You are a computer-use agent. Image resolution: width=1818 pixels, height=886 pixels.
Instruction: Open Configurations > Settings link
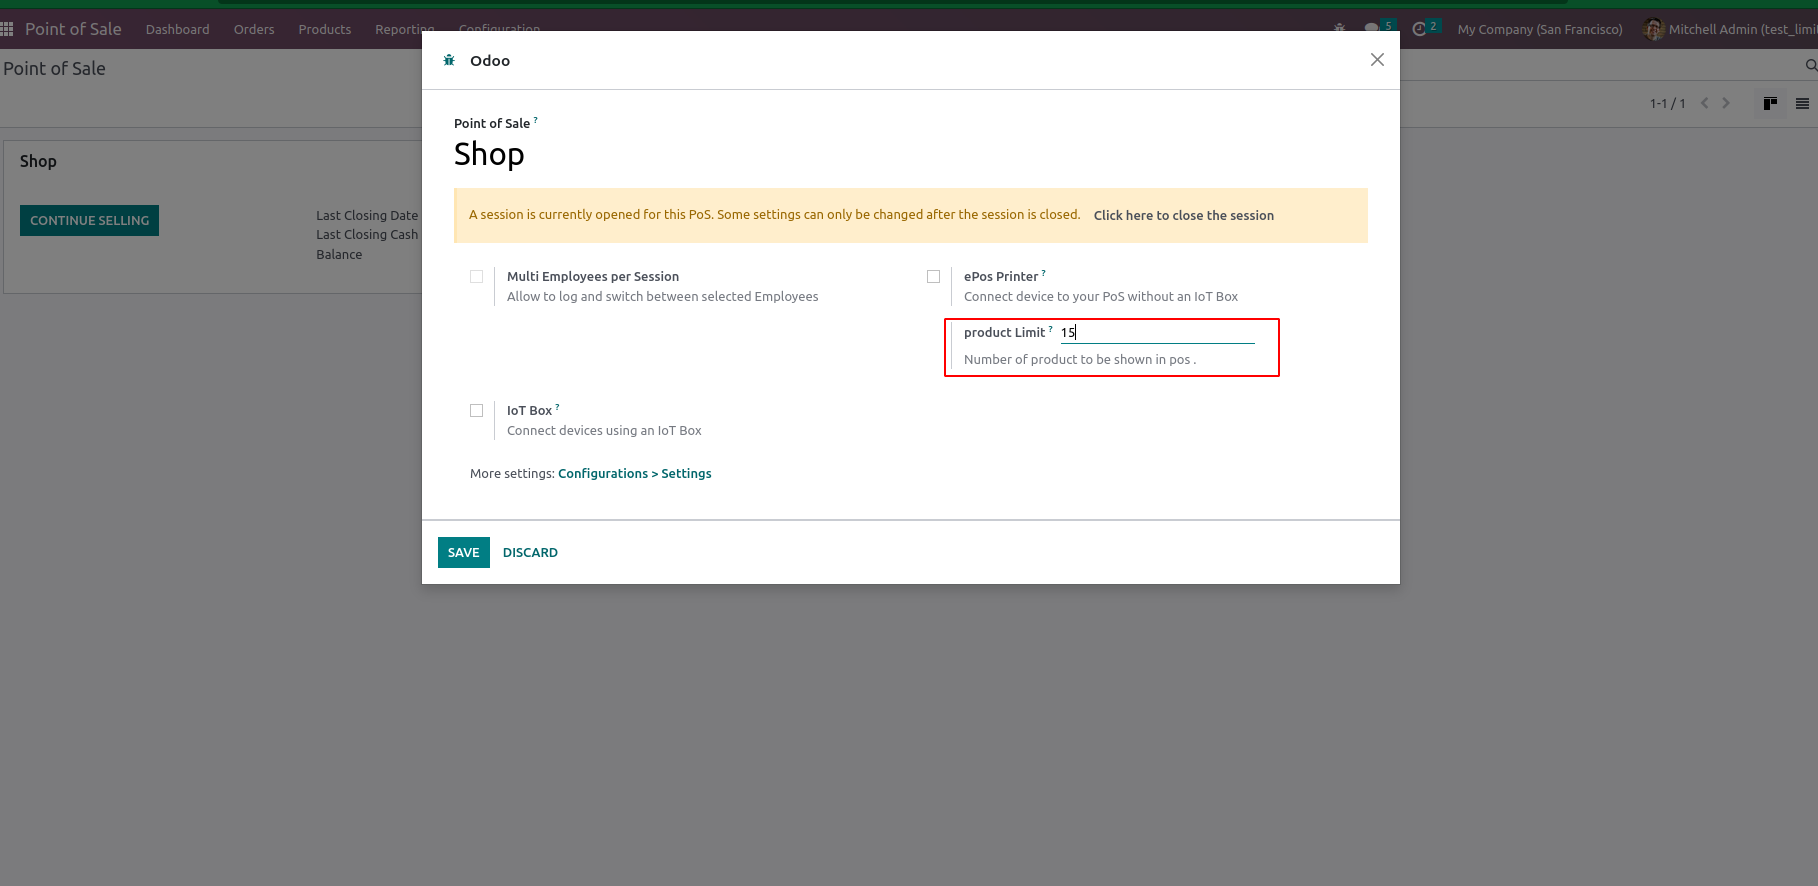click(x=635, y=474)
